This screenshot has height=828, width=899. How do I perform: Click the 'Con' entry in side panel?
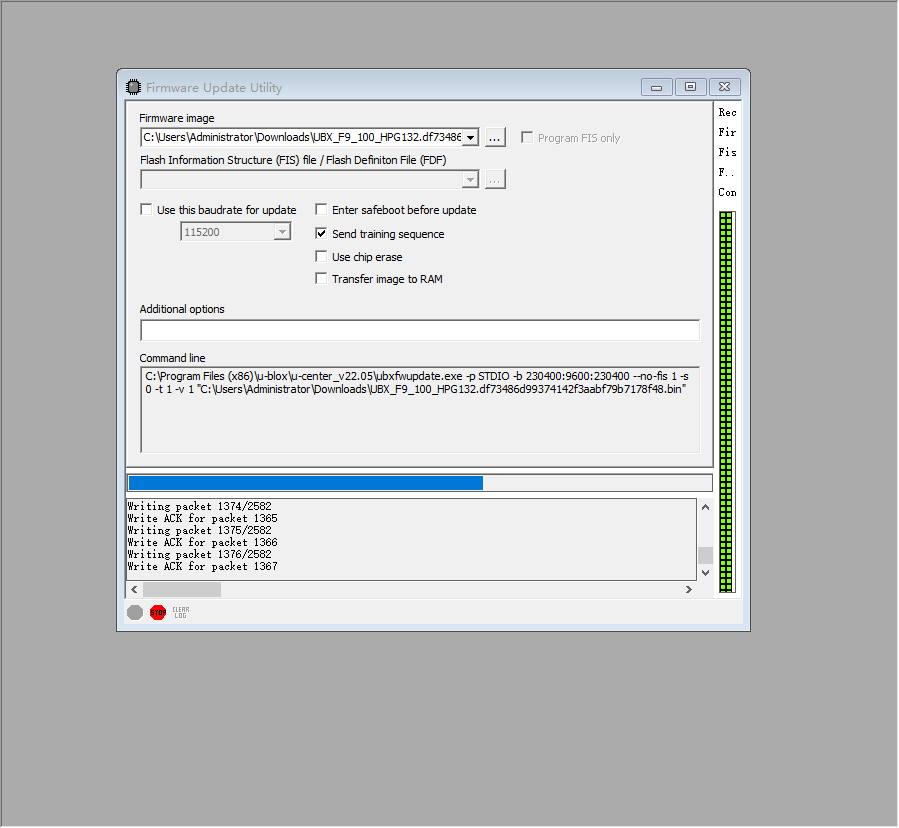click(727, 193)
